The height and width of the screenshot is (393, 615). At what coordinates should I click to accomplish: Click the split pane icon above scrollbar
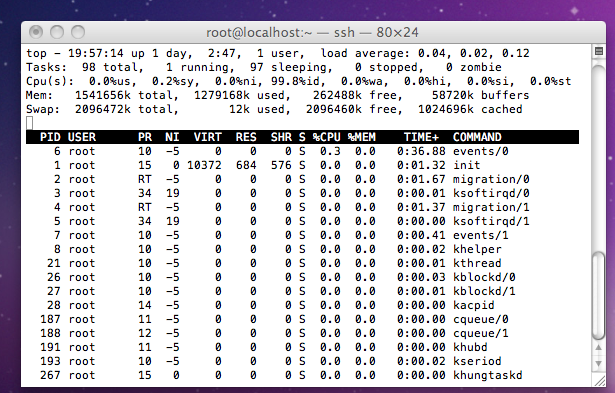coord(599,51)
